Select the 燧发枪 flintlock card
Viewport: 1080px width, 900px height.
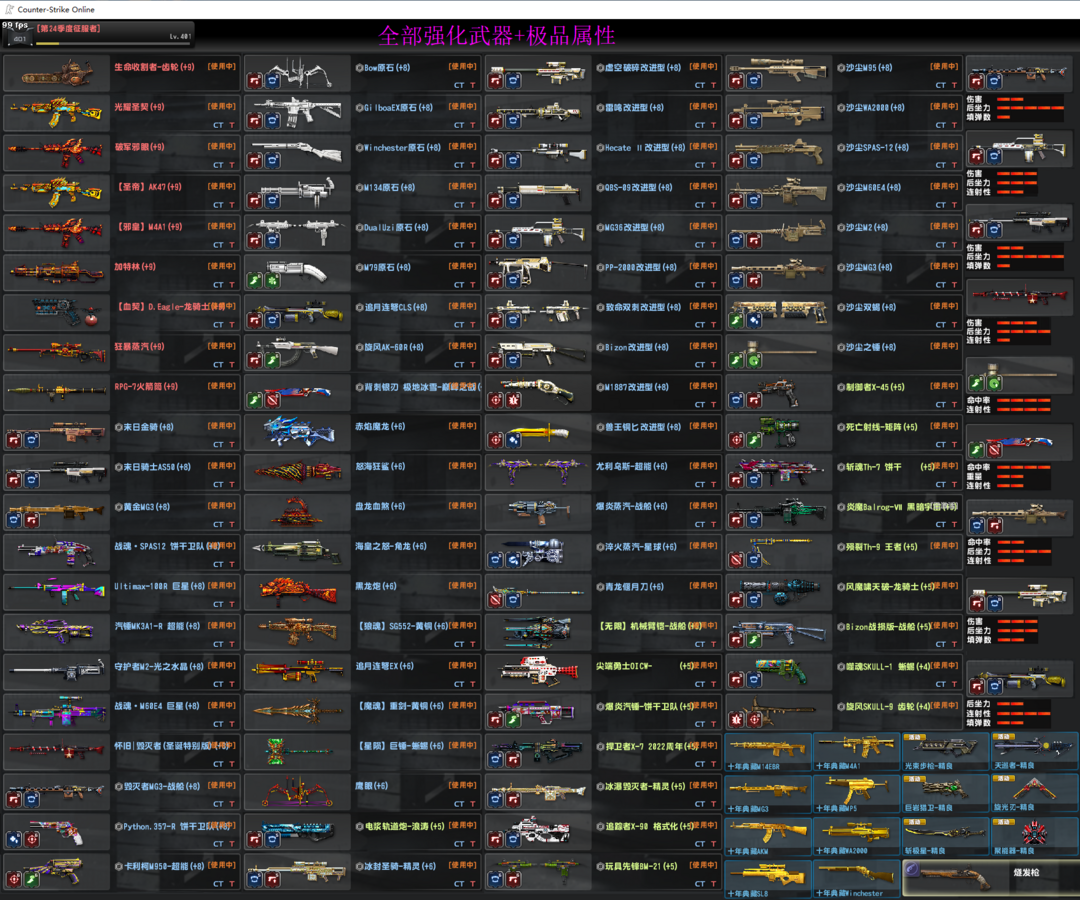(990, 878)
